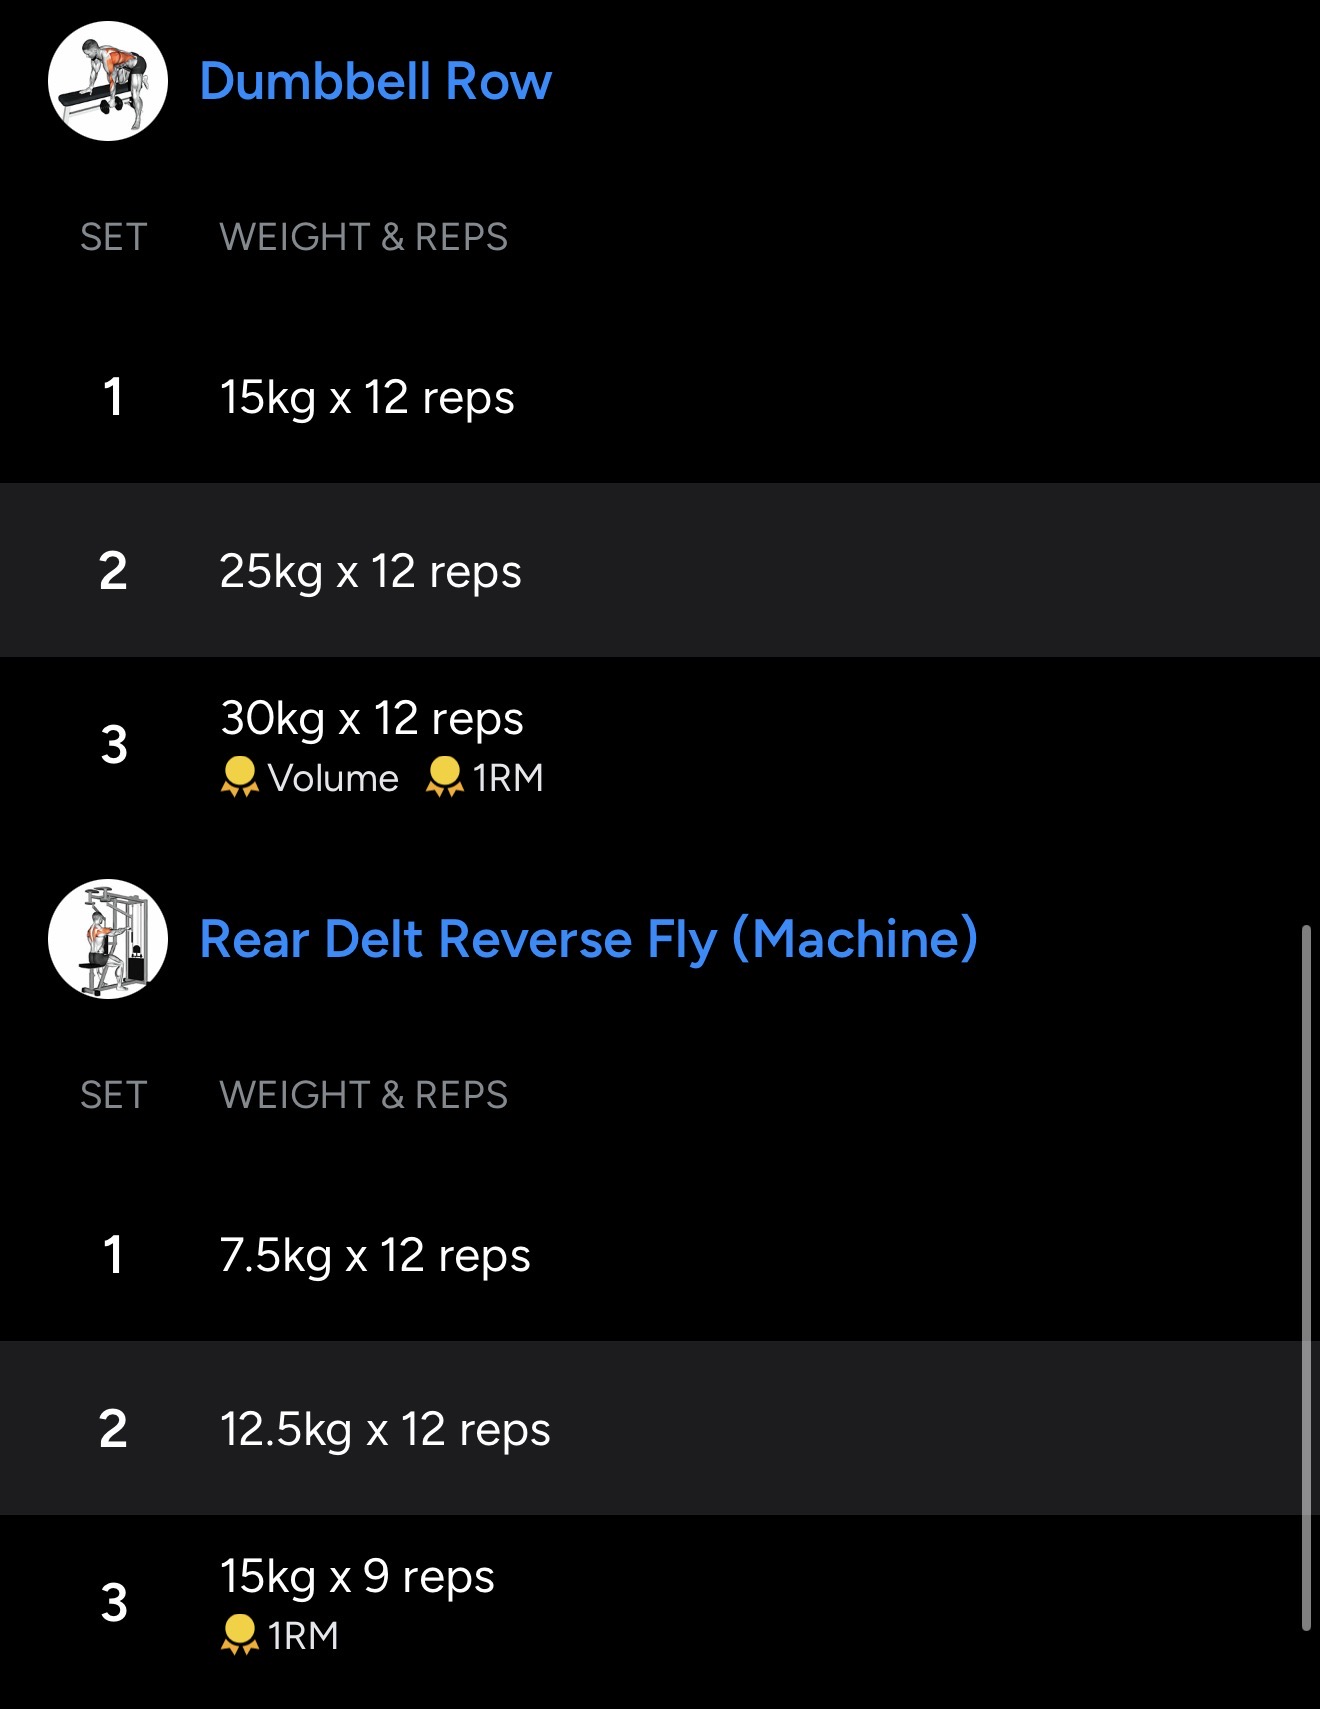Click the 1RM medal on Reverse Fly
This screenshot has height=1709, width=1320.
point(240,1635)
